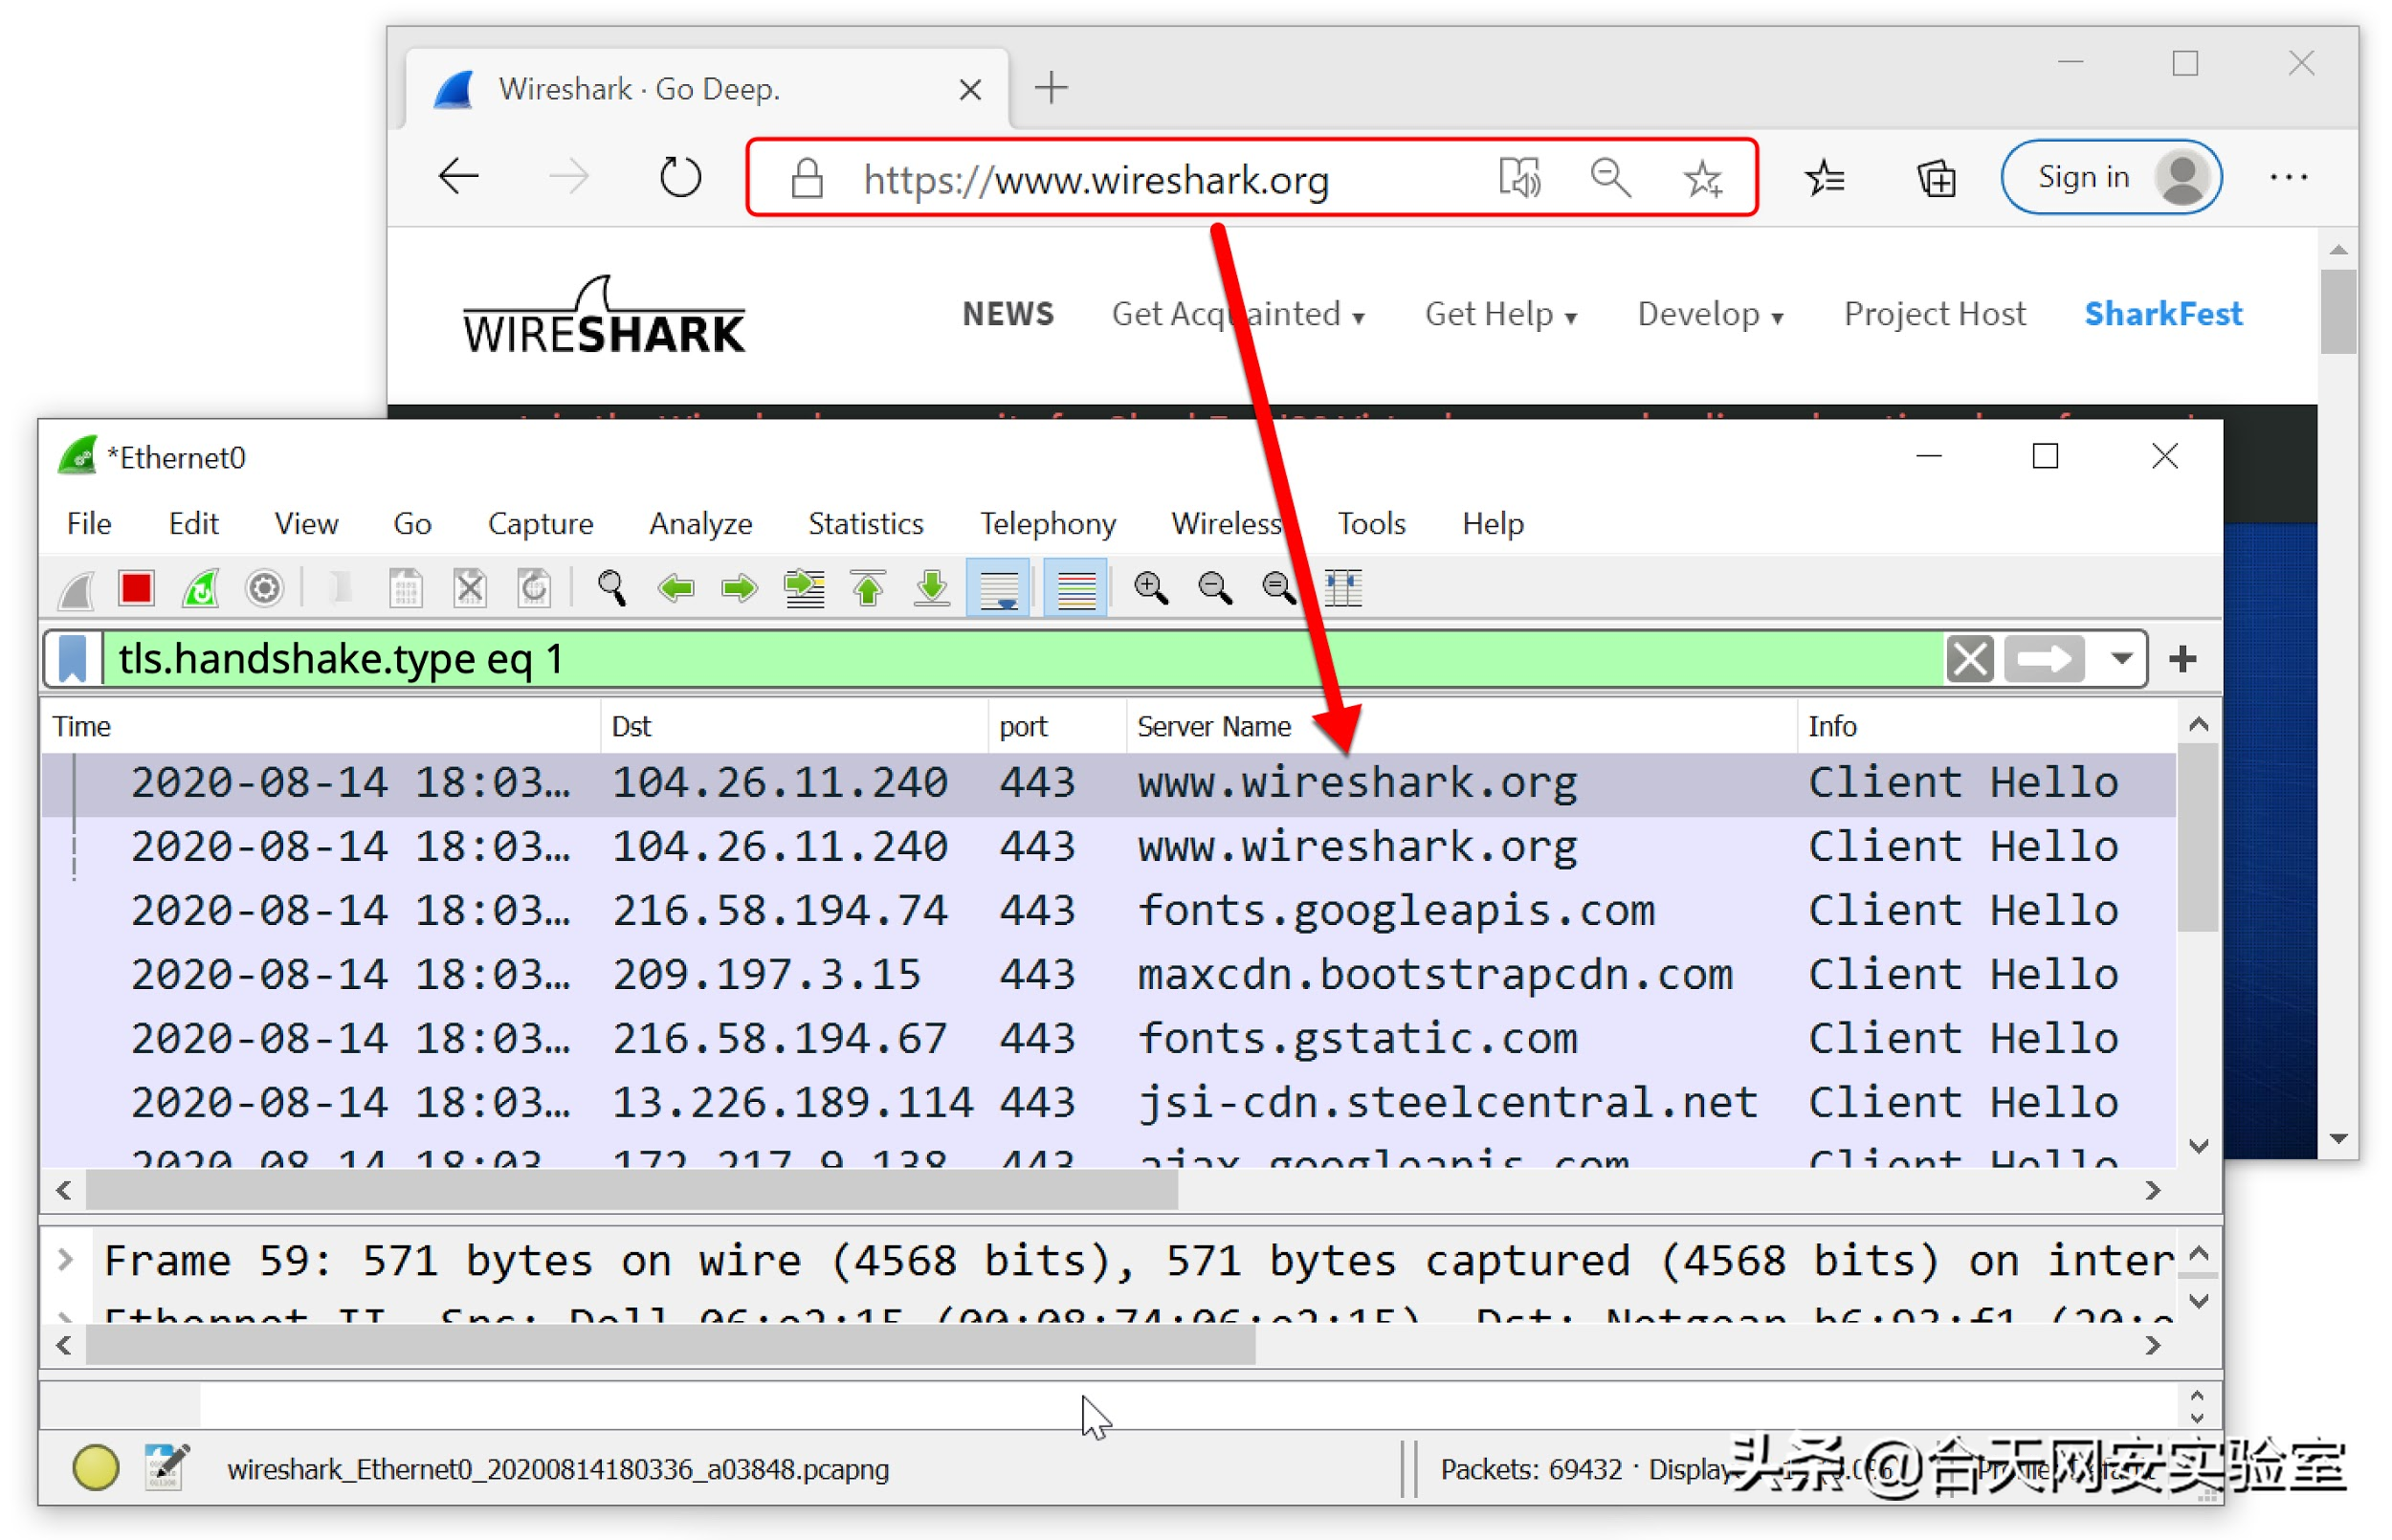
Task: Open the Go menu
Action: pyautogui.click(x=412, y=524)
